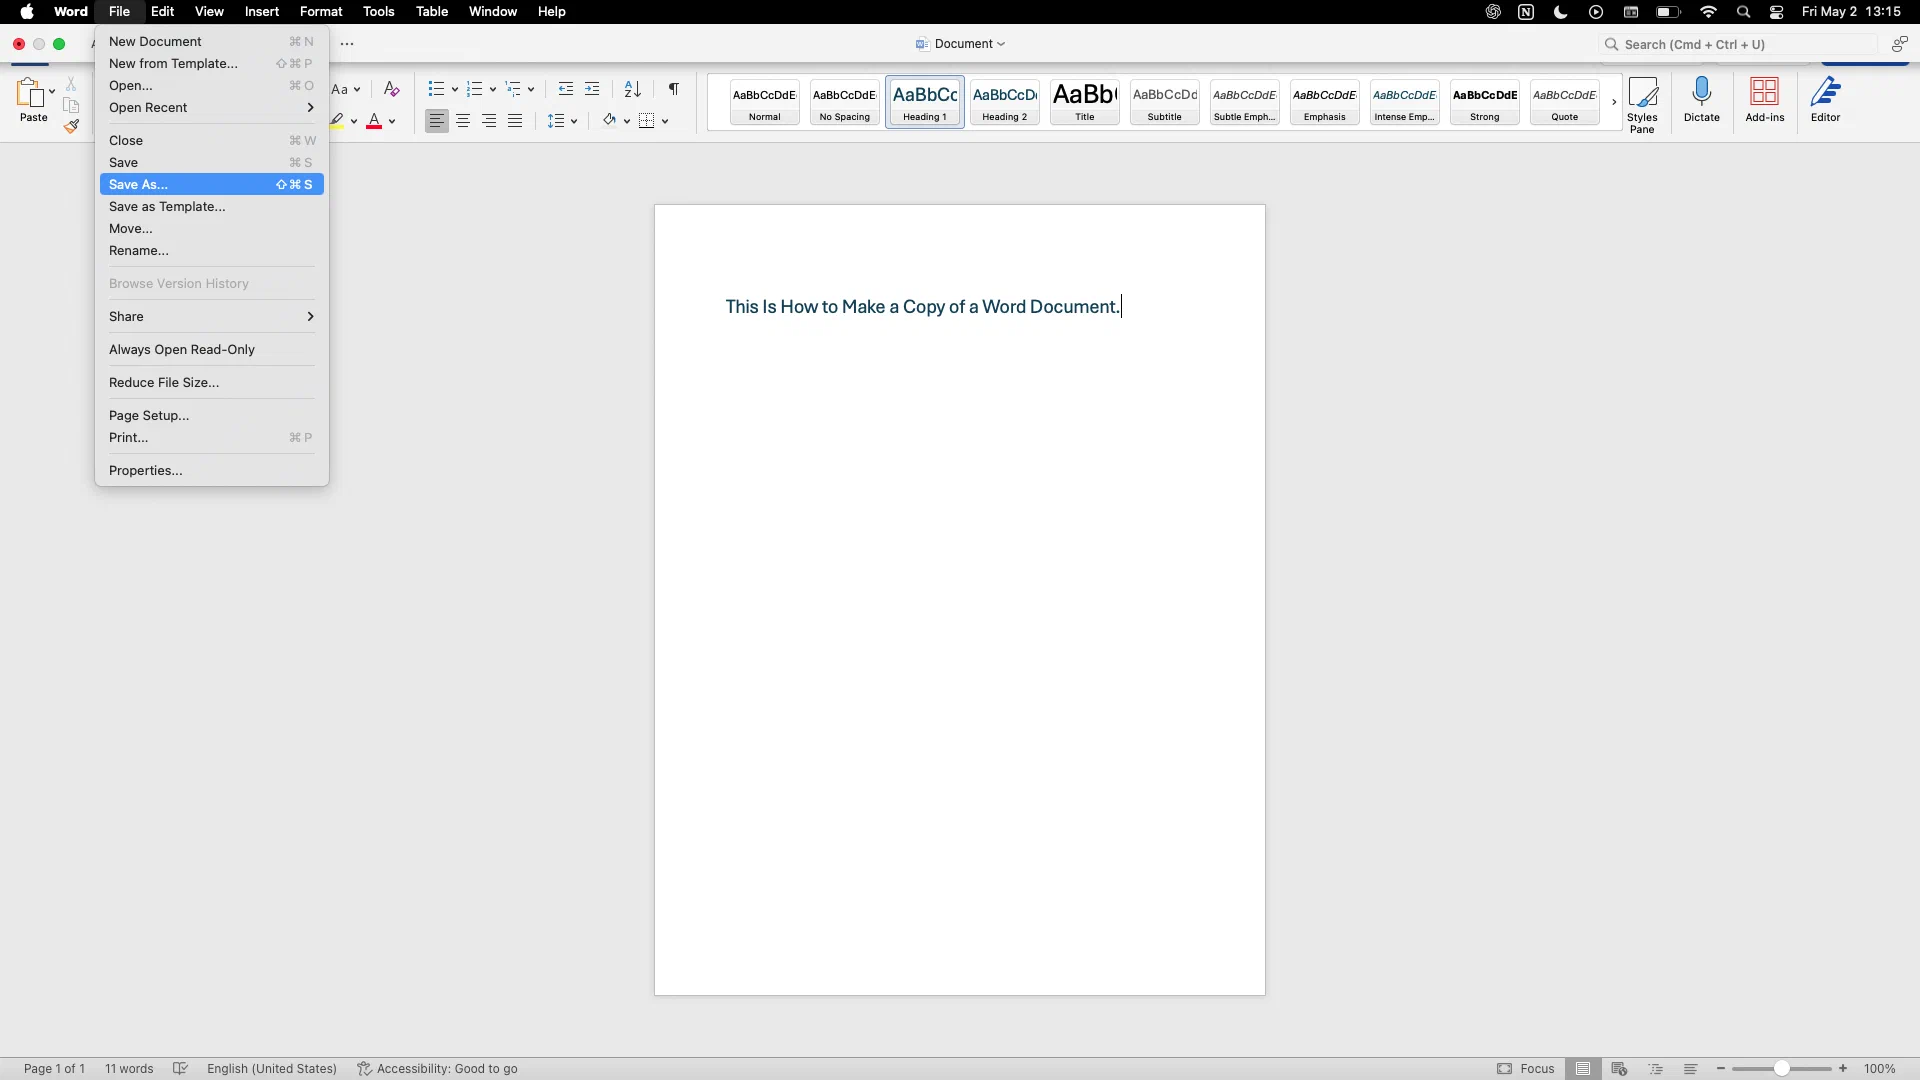The width and height of the screenshot is (1920, 1080).
Task: Click the Clear Formatting icon
Action: click(x=392, y=89)
